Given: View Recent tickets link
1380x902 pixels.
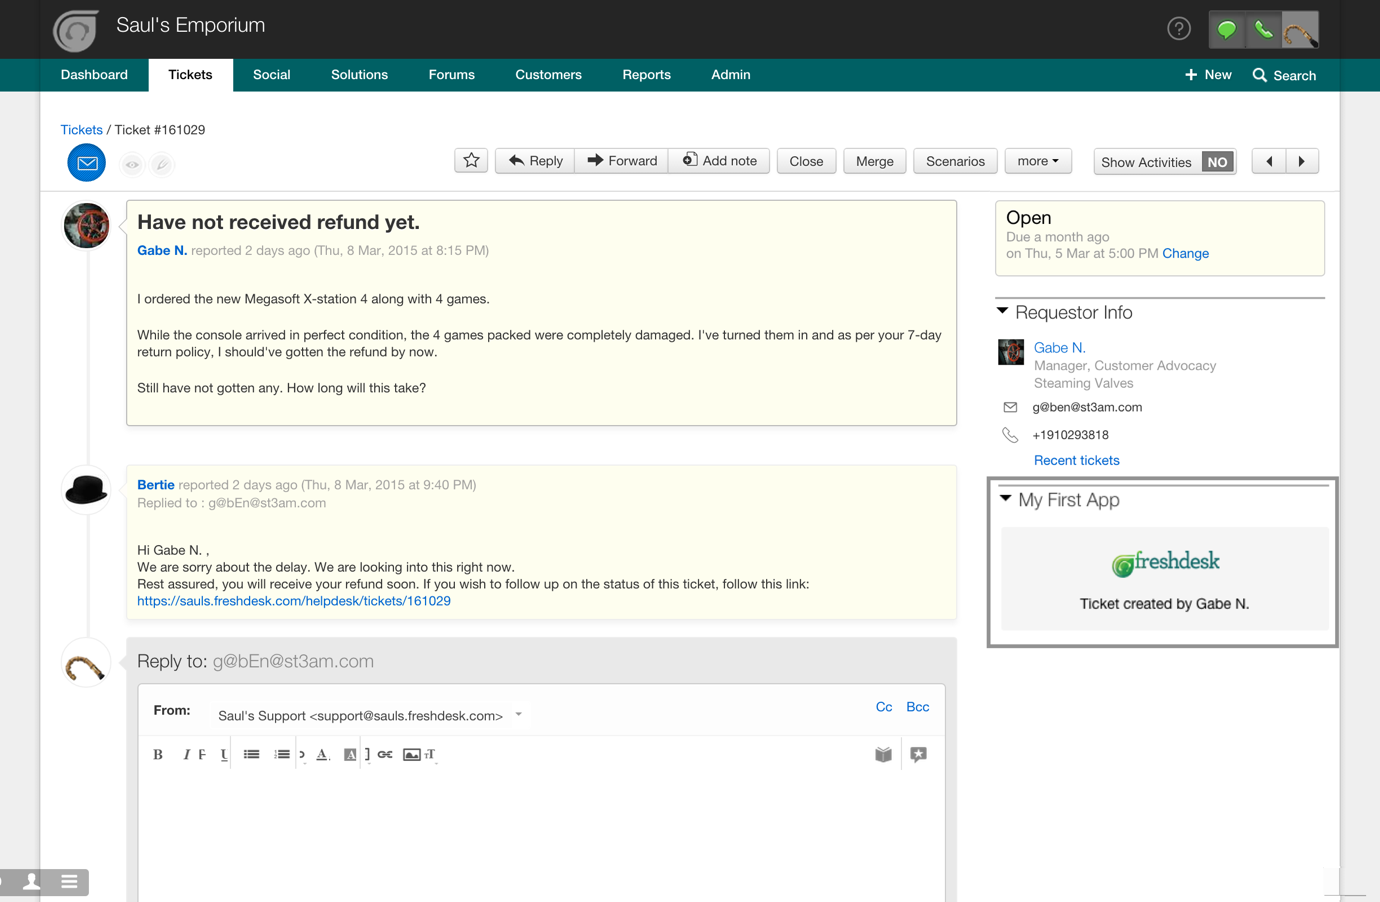Looking at the screenshot, I should coord(1076,461).
